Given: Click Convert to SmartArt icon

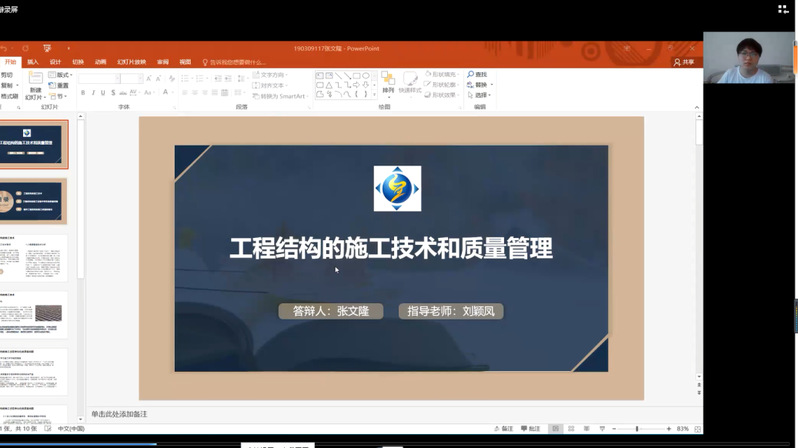Looking at the screenshot, I should pyautogui.click(x=256, y=96).
